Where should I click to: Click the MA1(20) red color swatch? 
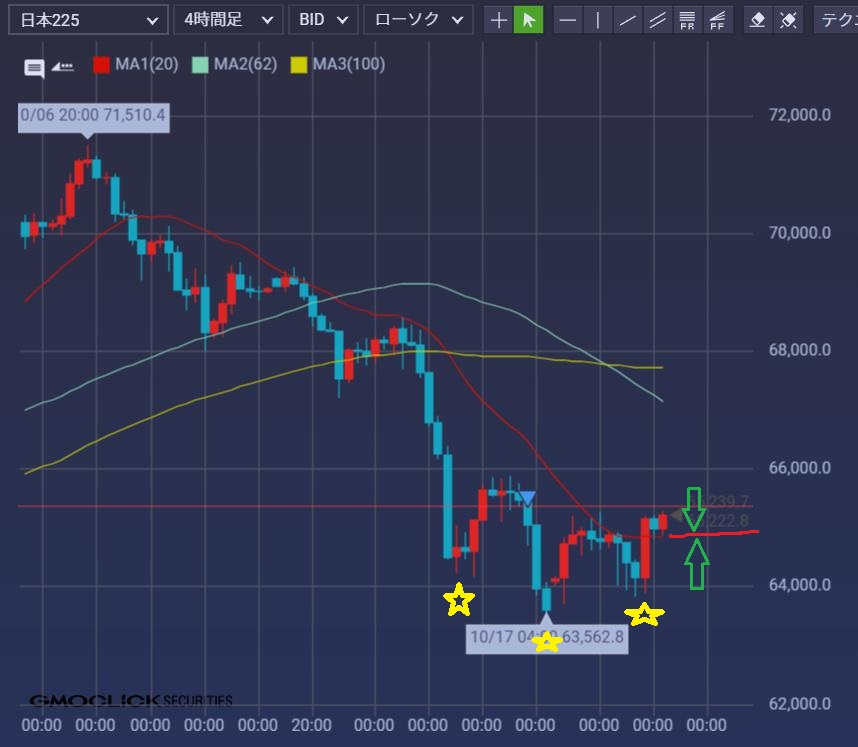click(x=101, y=65)
